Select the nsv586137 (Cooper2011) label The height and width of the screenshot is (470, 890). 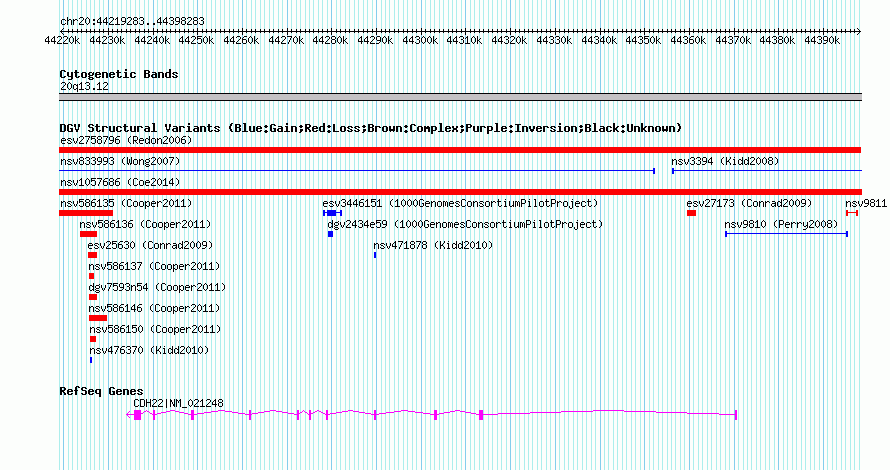154,266
